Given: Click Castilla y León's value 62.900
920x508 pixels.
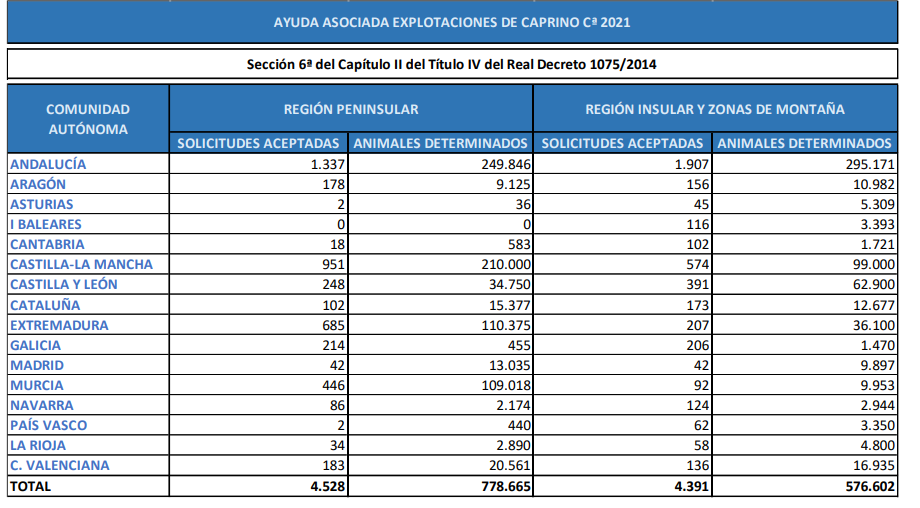Looking at the screenshot, I should pos(874,284).
